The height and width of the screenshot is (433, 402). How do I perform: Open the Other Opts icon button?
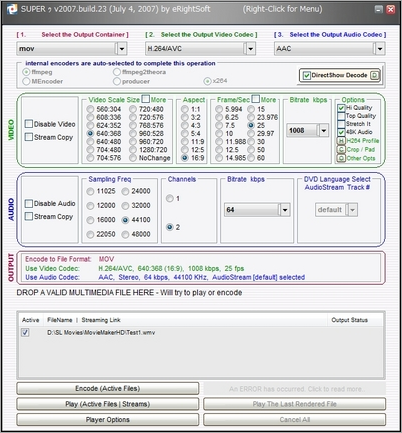click(x=341, y=158)
